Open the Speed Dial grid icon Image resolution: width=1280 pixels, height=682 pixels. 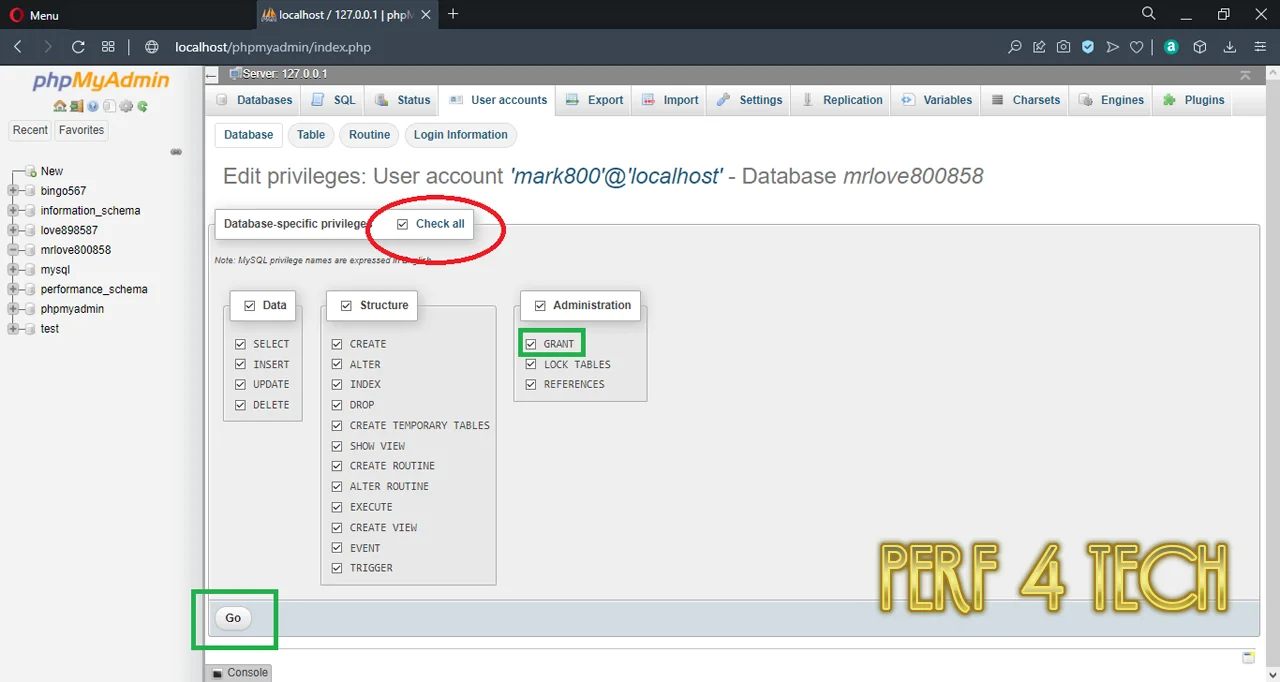pos(108,47)
